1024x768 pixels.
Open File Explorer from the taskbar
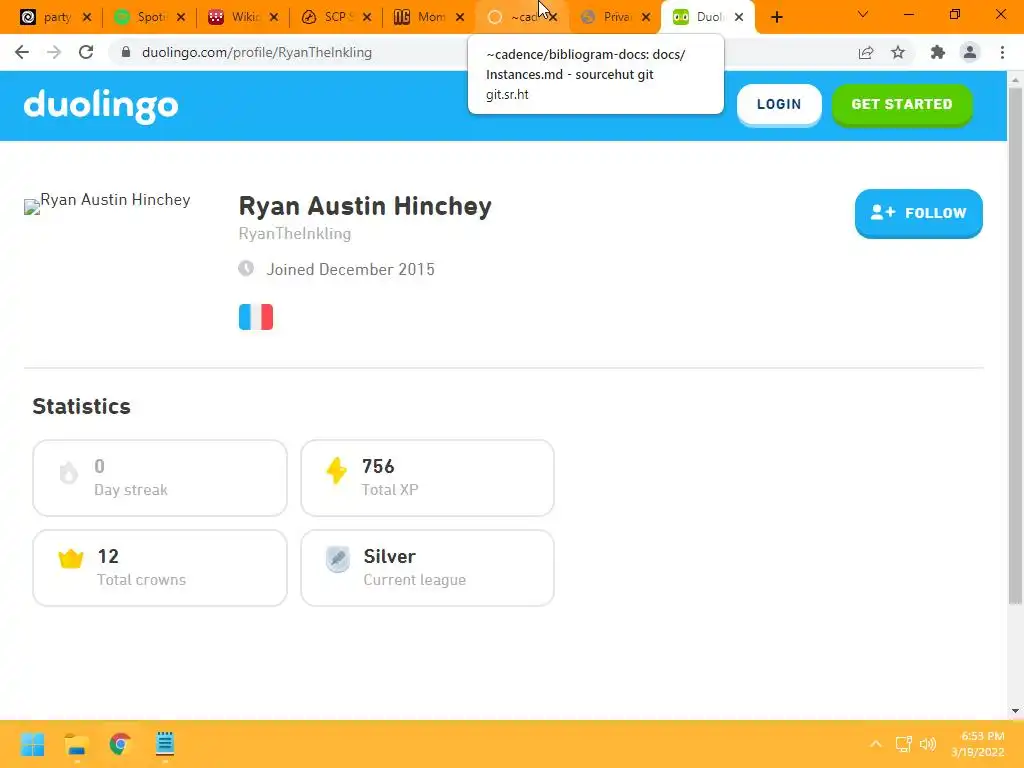[x=76, y=744]
